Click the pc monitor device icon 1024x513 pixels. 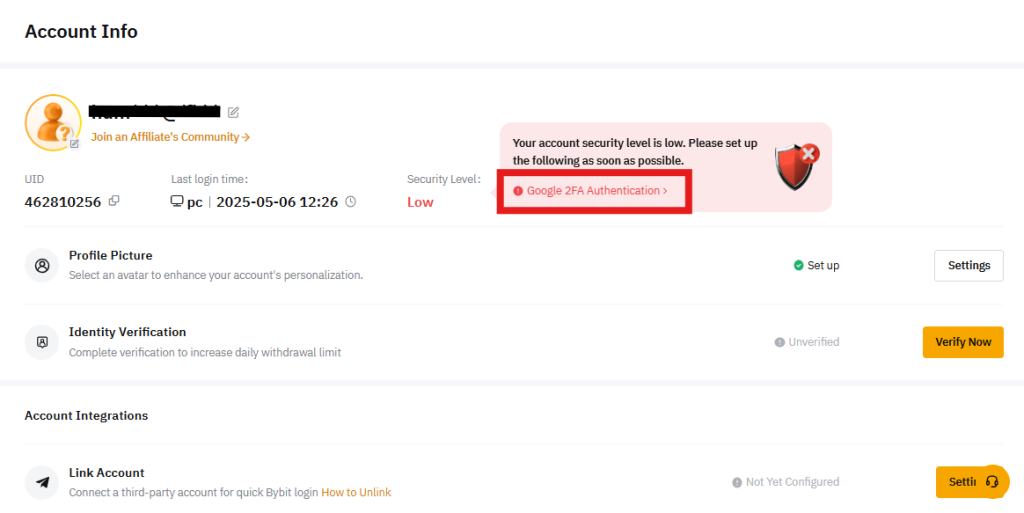click(x=176, y=201)
